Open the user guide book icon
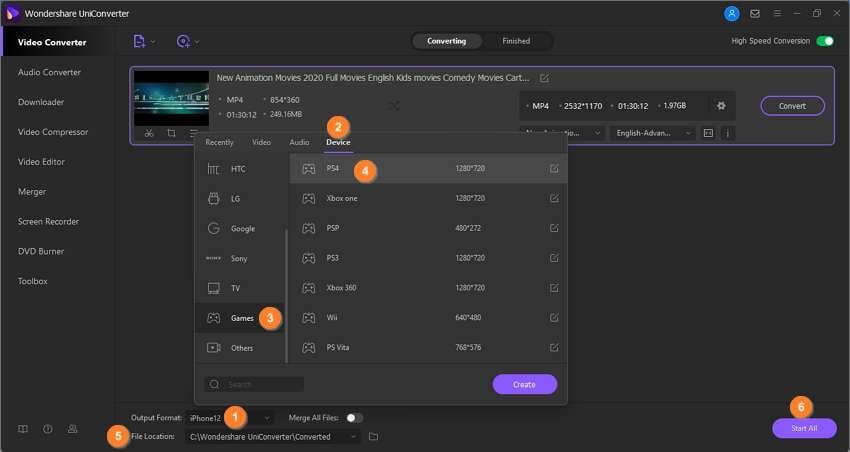 coord(23,429)
